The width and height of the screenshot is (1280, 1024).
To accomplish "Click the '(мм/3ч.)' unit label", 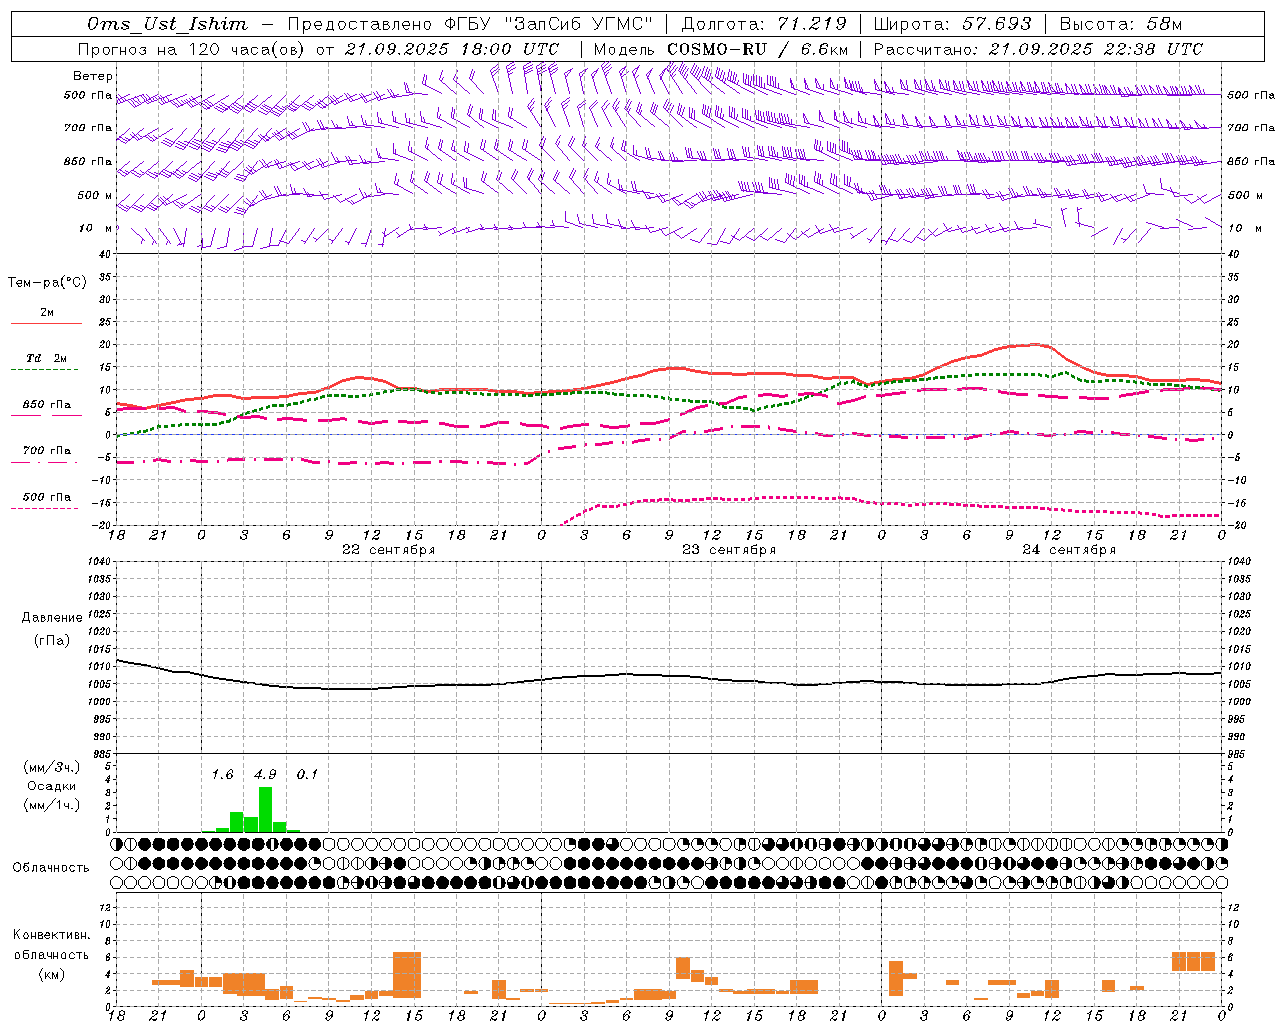I will (51, 768).
